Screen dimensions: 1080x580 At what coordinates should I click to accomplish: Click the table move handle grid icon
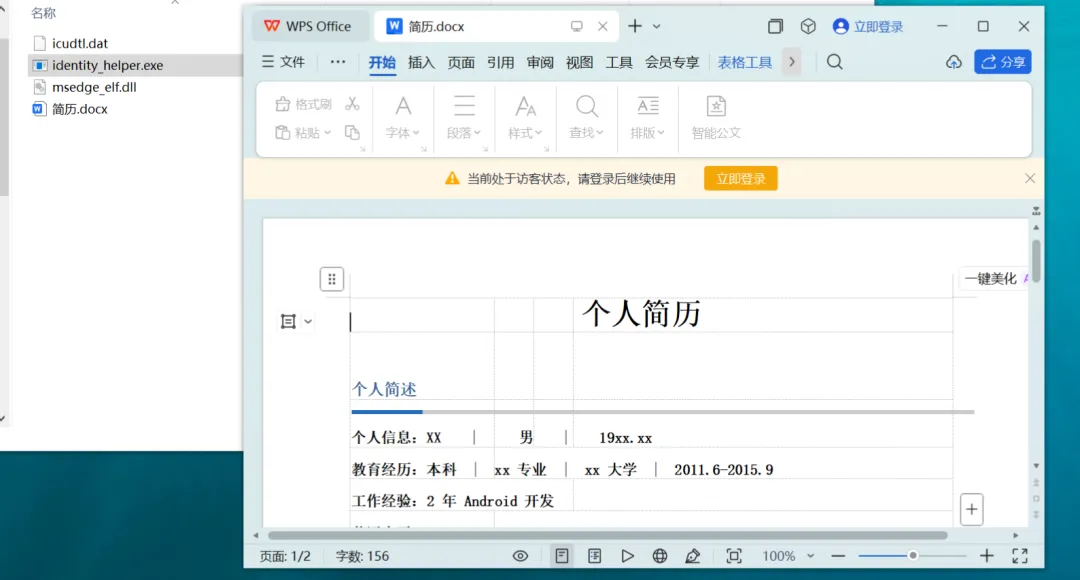pyautogui.click(x=332, y=279)
